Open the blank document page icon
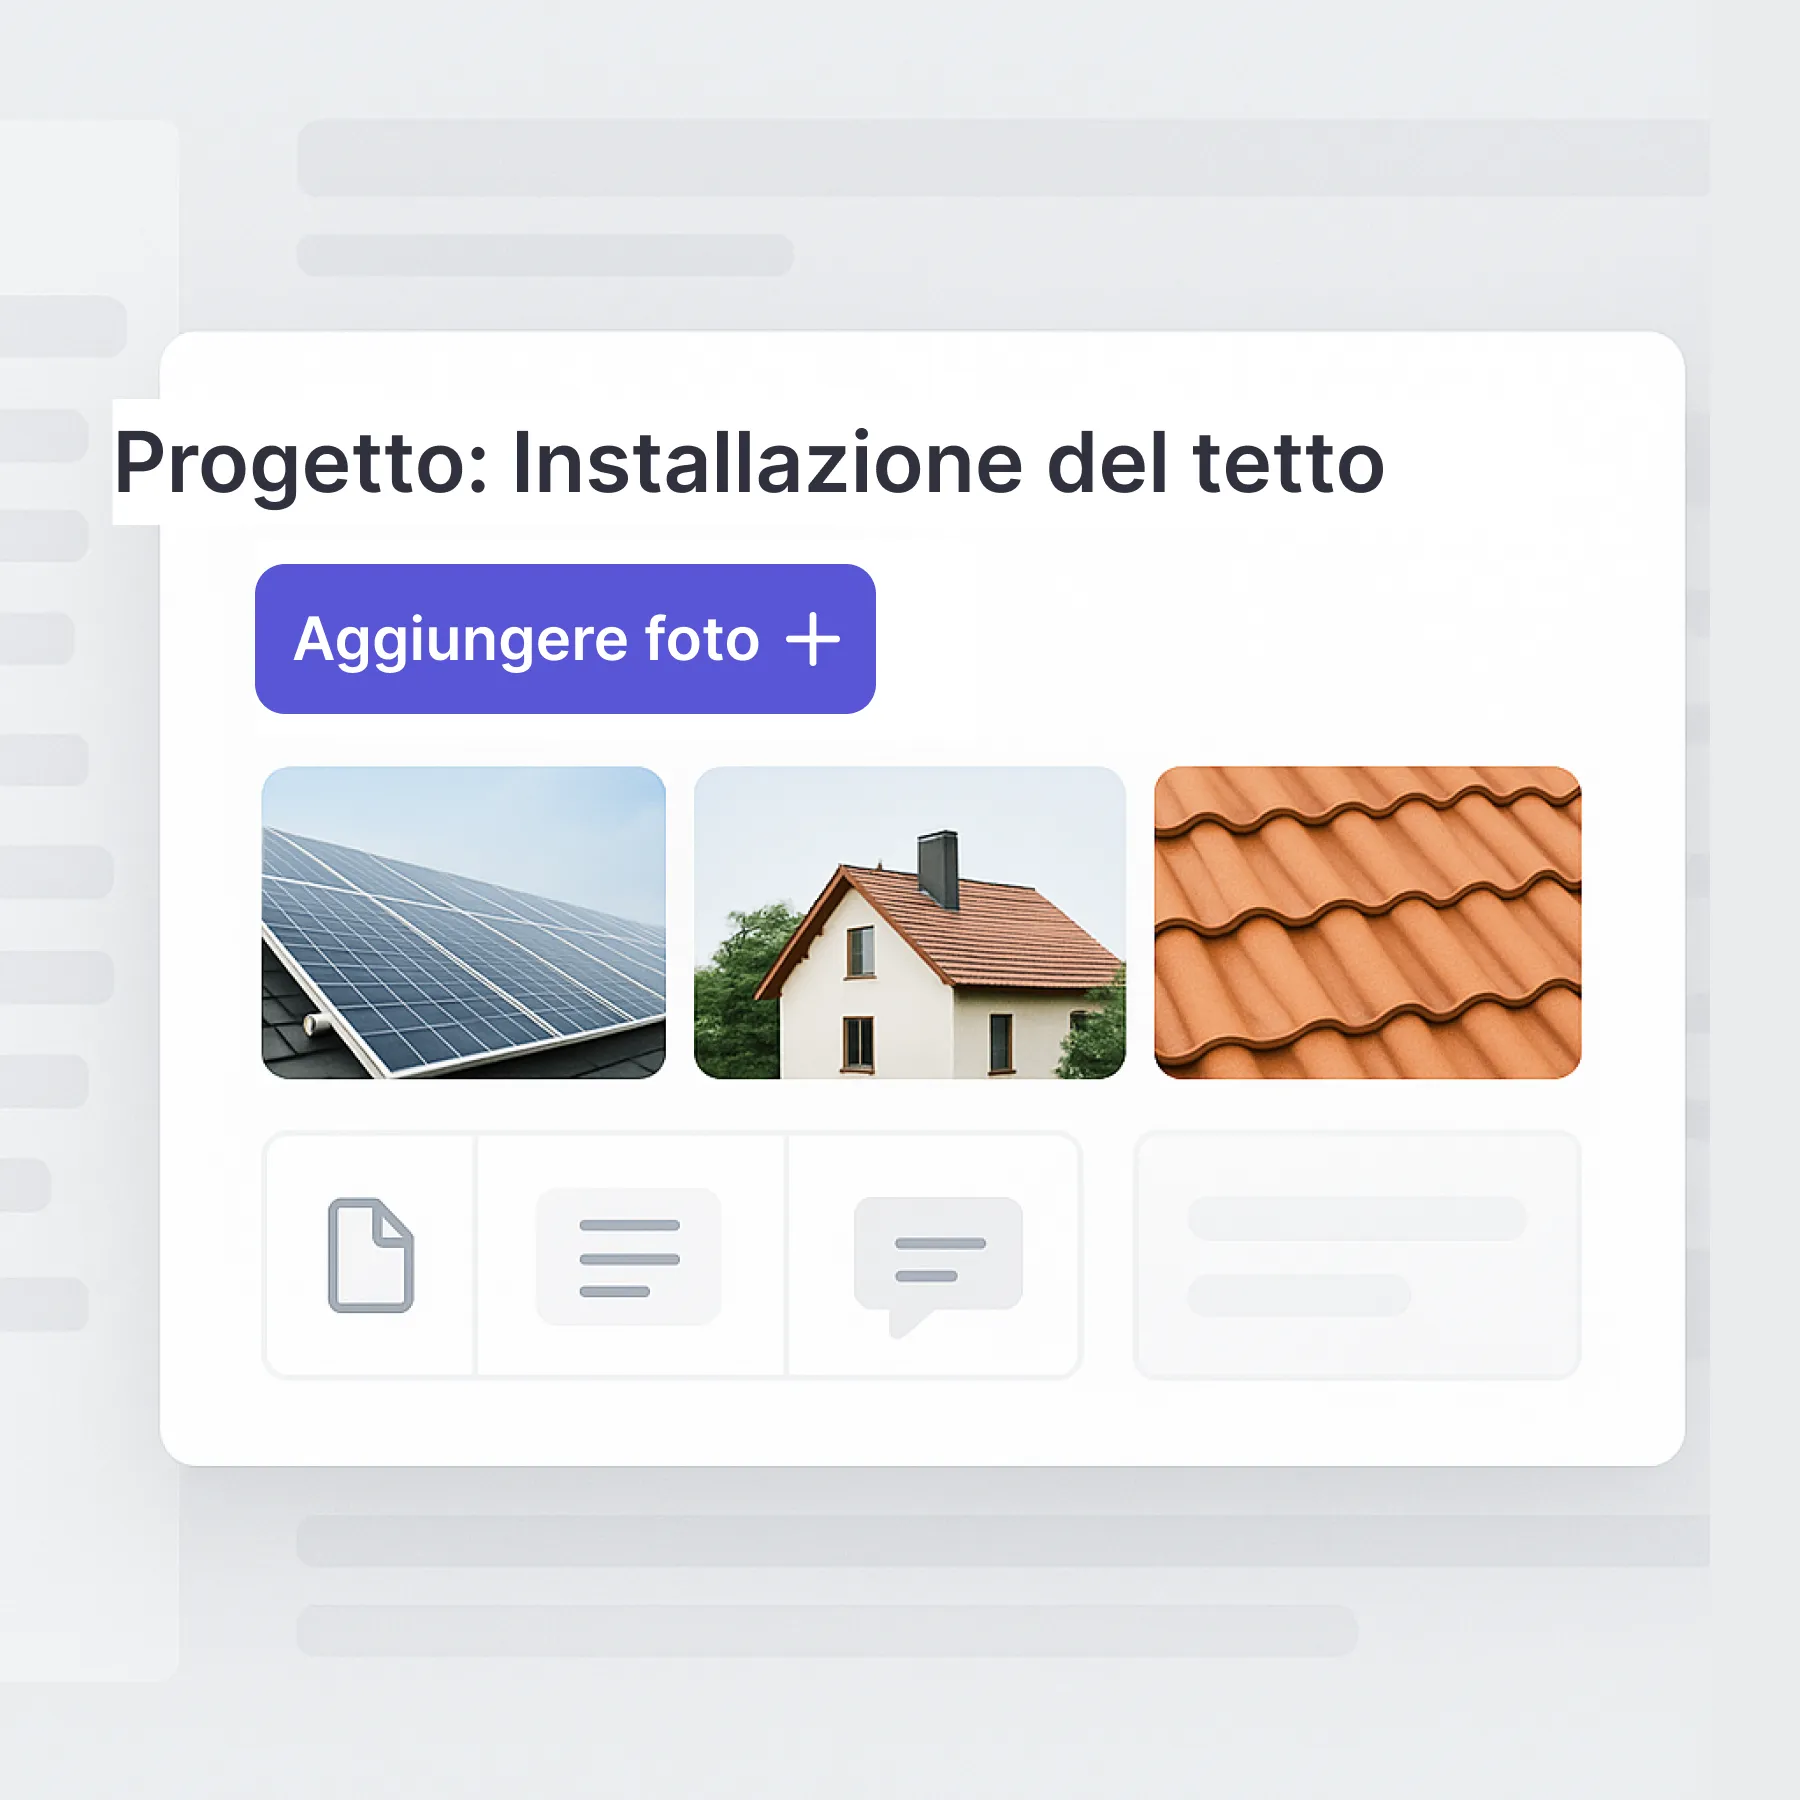 (x=371, y=1255)
